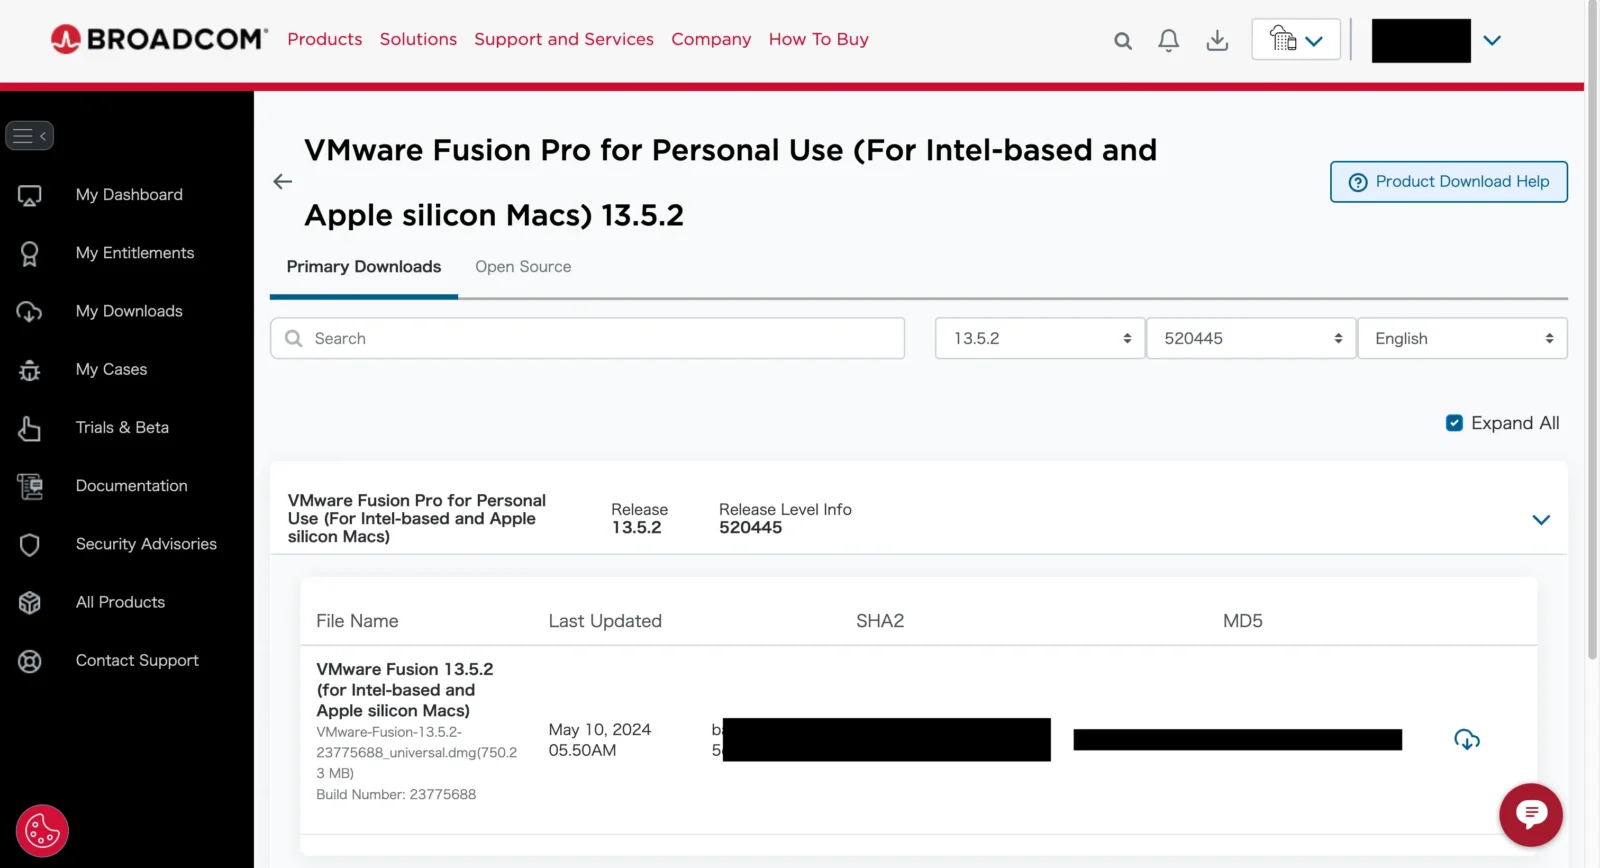Click 'VMware Fusion 13.5.2' file name
This screenshot has width=1600, height=868.
coord(405,690)
